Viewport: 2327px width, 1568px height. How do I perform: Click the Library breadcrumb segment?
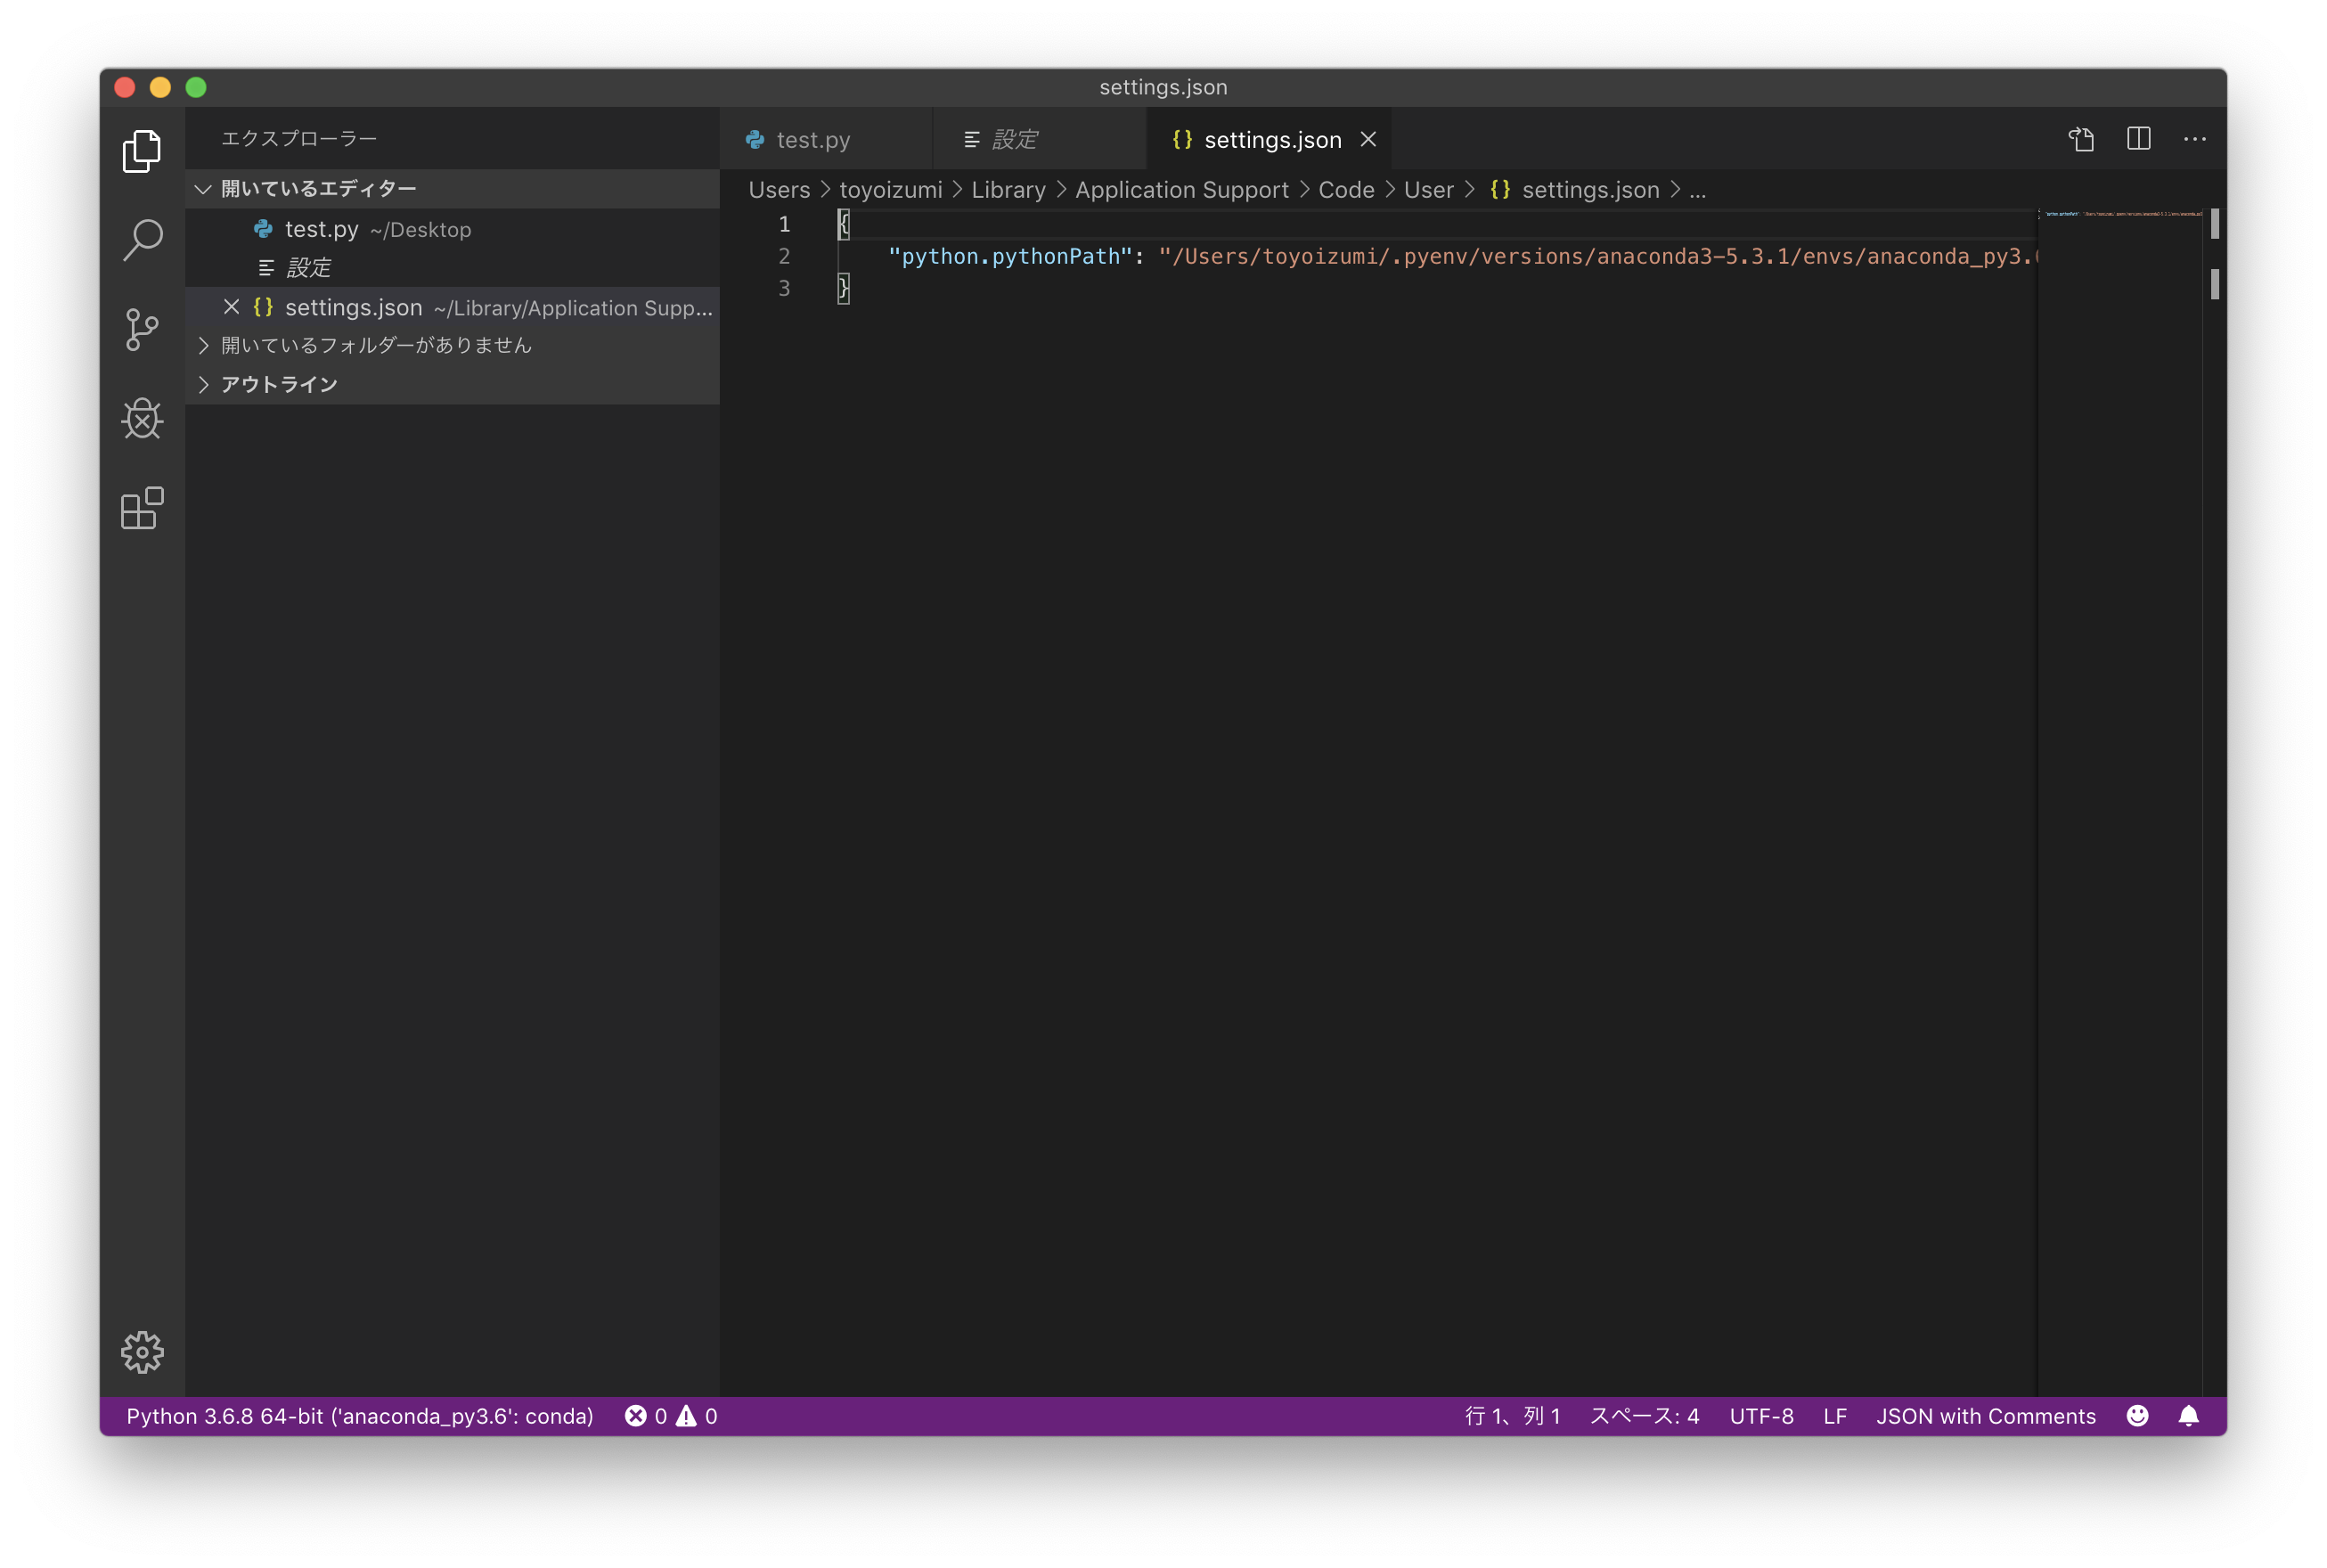(1008, 190)
